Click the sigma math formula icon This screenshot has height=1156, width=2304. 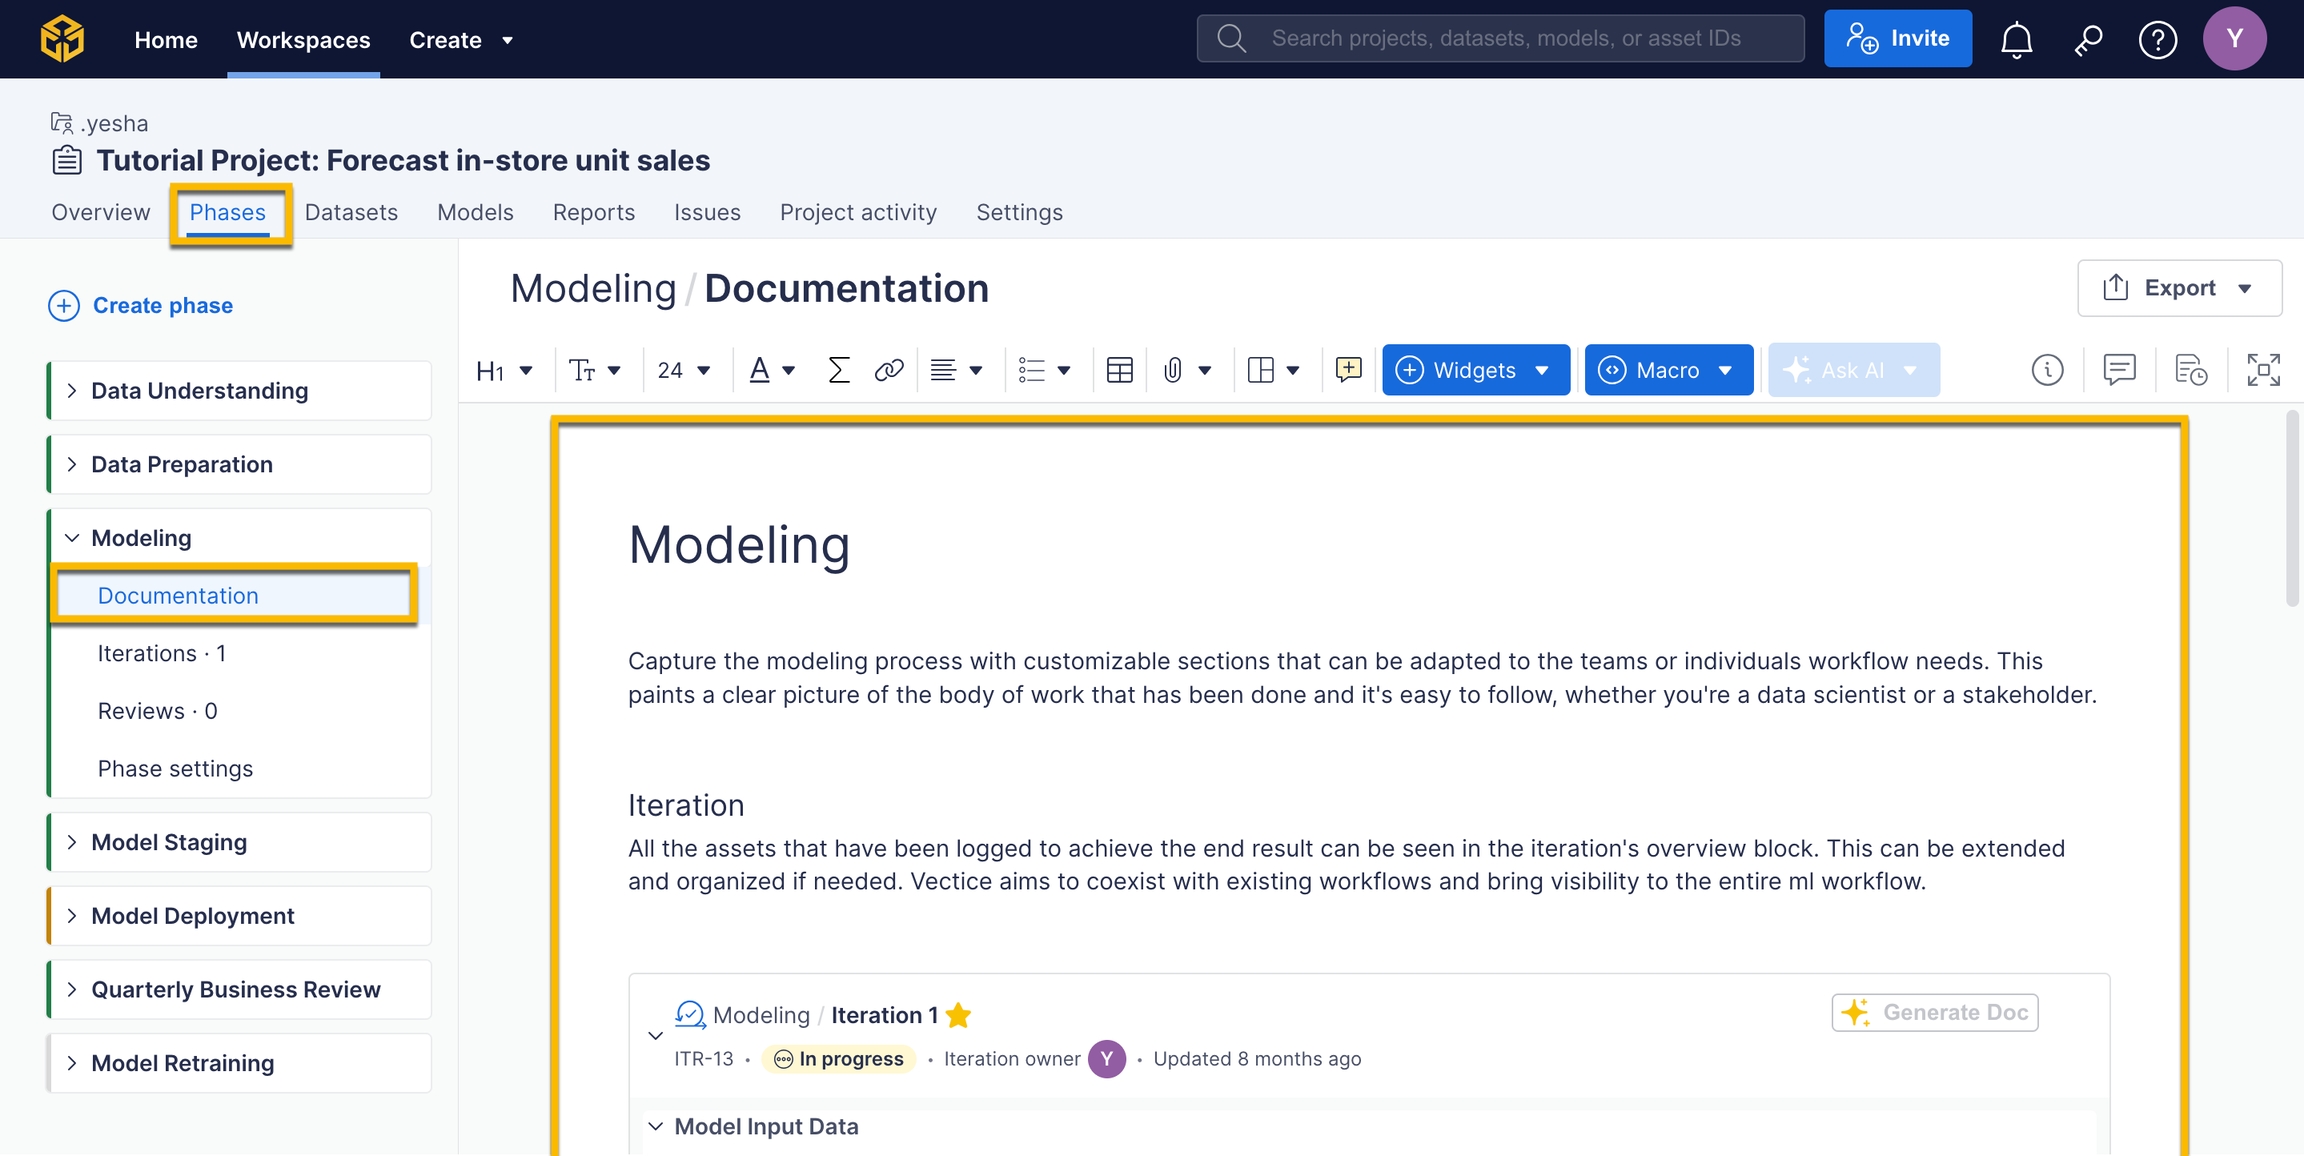coord(838,370)
